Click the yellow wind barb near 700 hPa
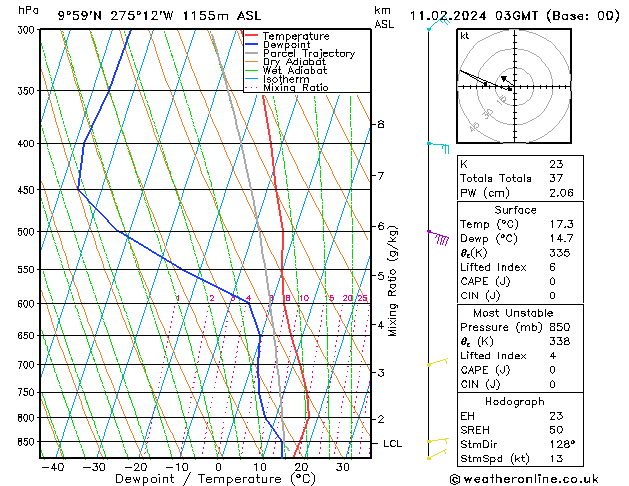 tap(435, 363)
